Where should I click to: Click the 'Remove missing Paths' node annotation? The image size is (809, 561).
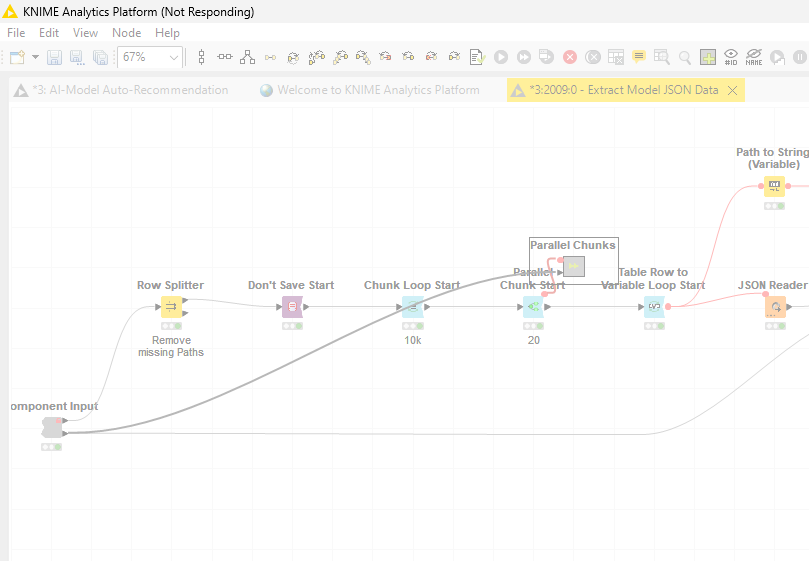(x=171, y=346)
